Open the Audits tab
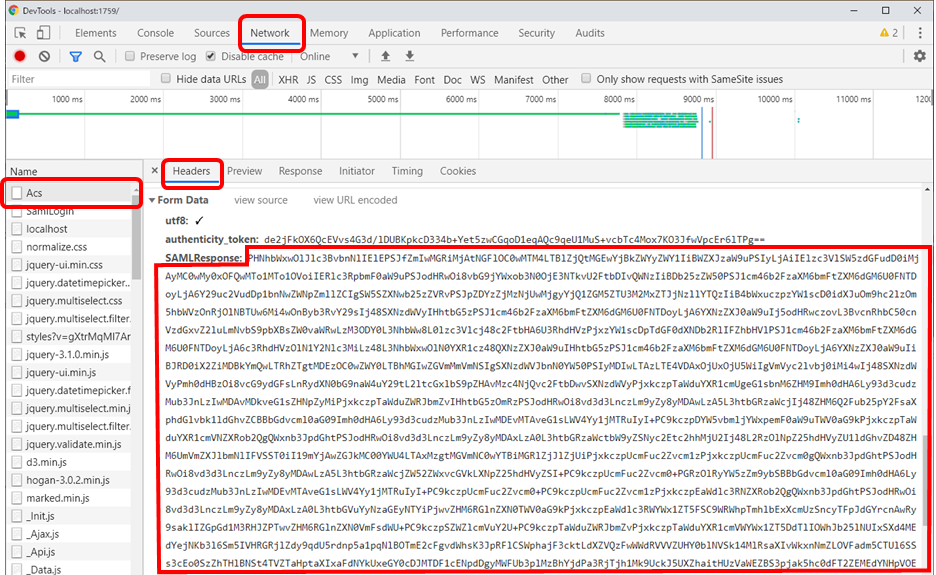The image size is (936, 575). 590,33
